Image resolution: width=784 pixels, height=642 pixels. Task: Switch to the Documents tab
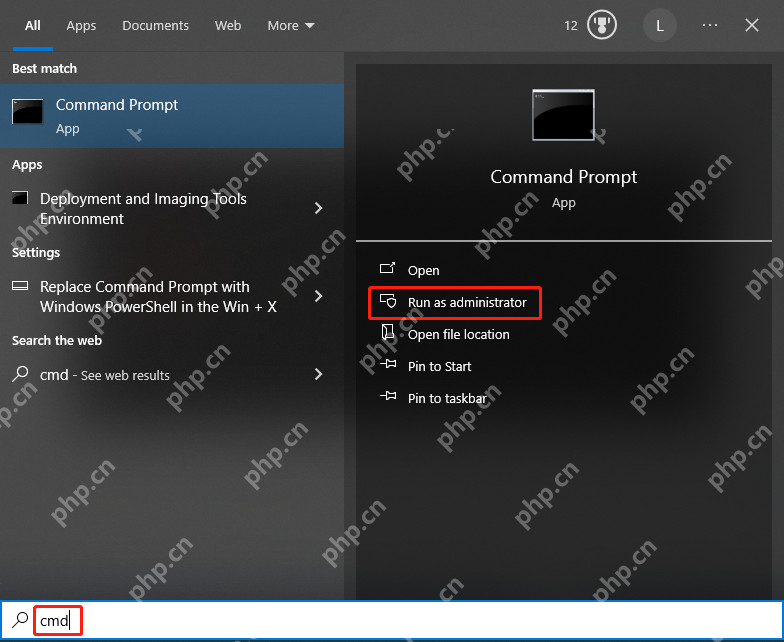pos(156,26)
